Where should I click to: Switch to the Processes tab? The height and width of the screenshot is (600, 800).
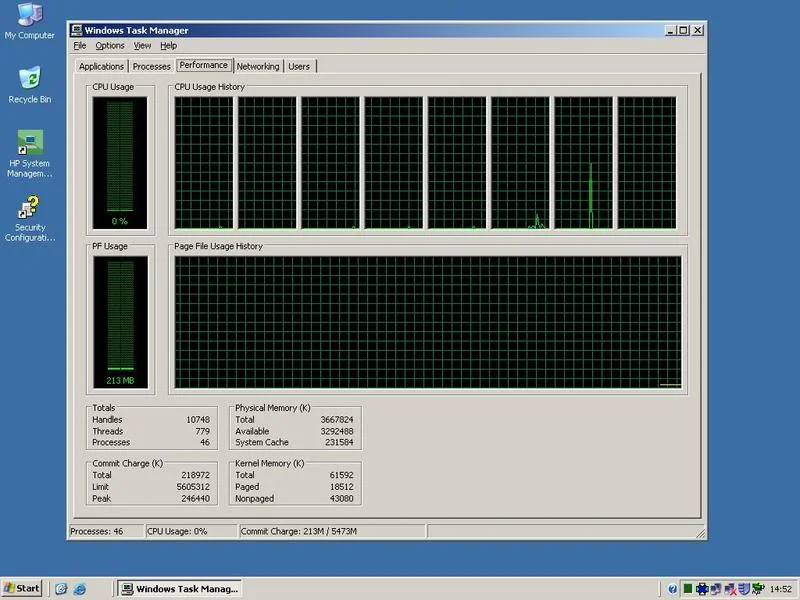tap(151, 66)
